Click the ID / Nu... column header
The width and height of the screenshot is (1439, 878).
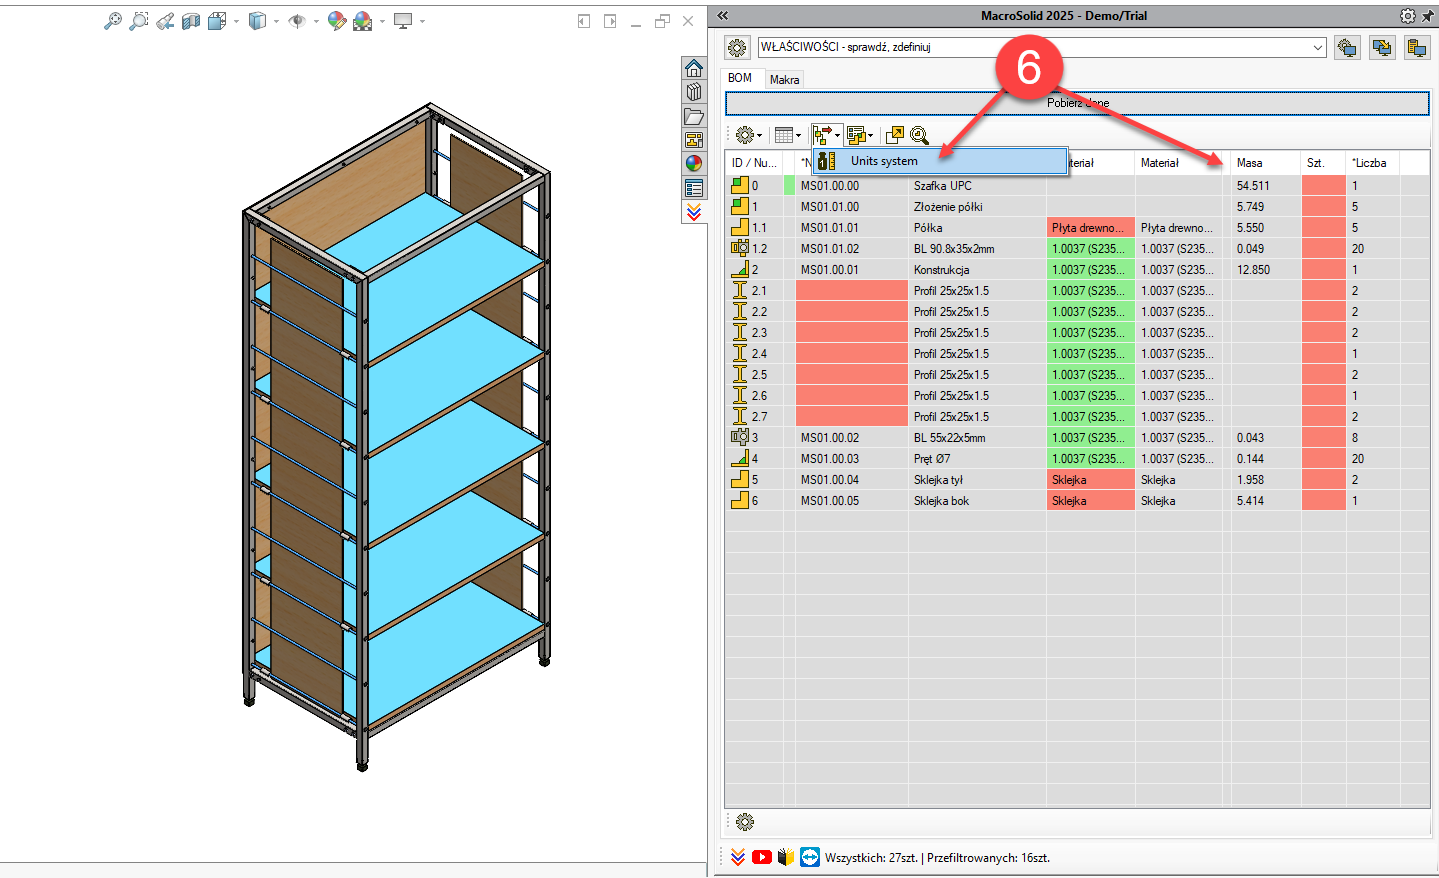point(753,163)
